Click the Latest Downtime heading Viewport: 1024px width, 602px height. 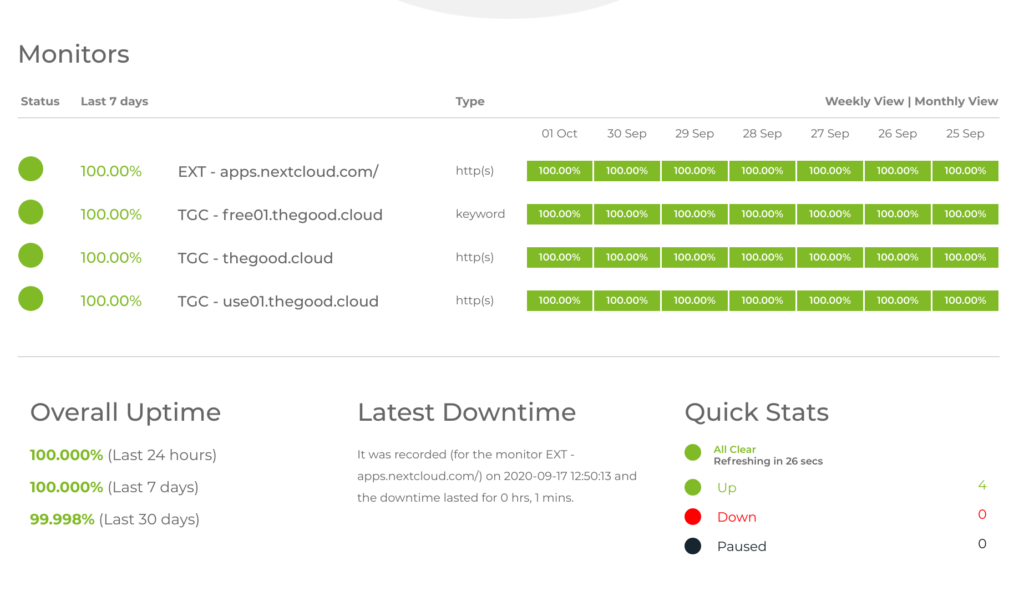tap(466, 413)
